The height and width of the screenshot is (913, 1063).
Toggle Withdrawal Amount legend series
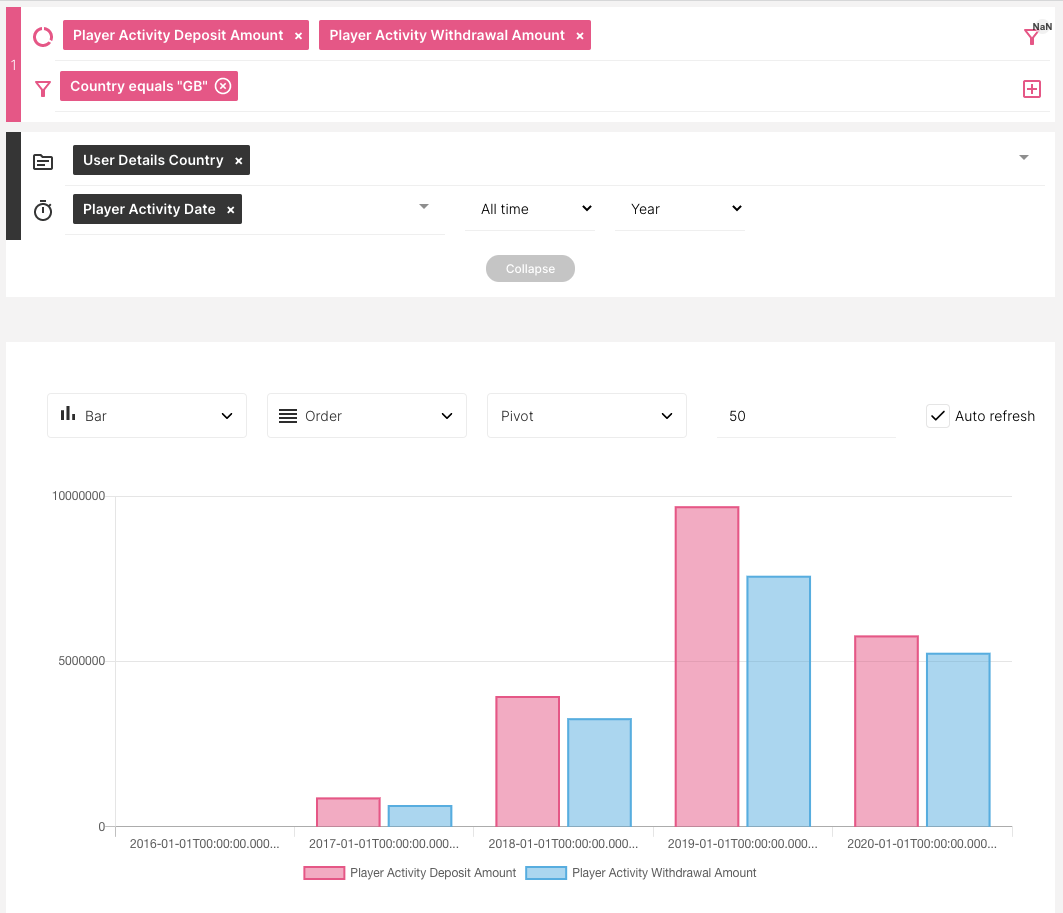(x=642, y=873)
